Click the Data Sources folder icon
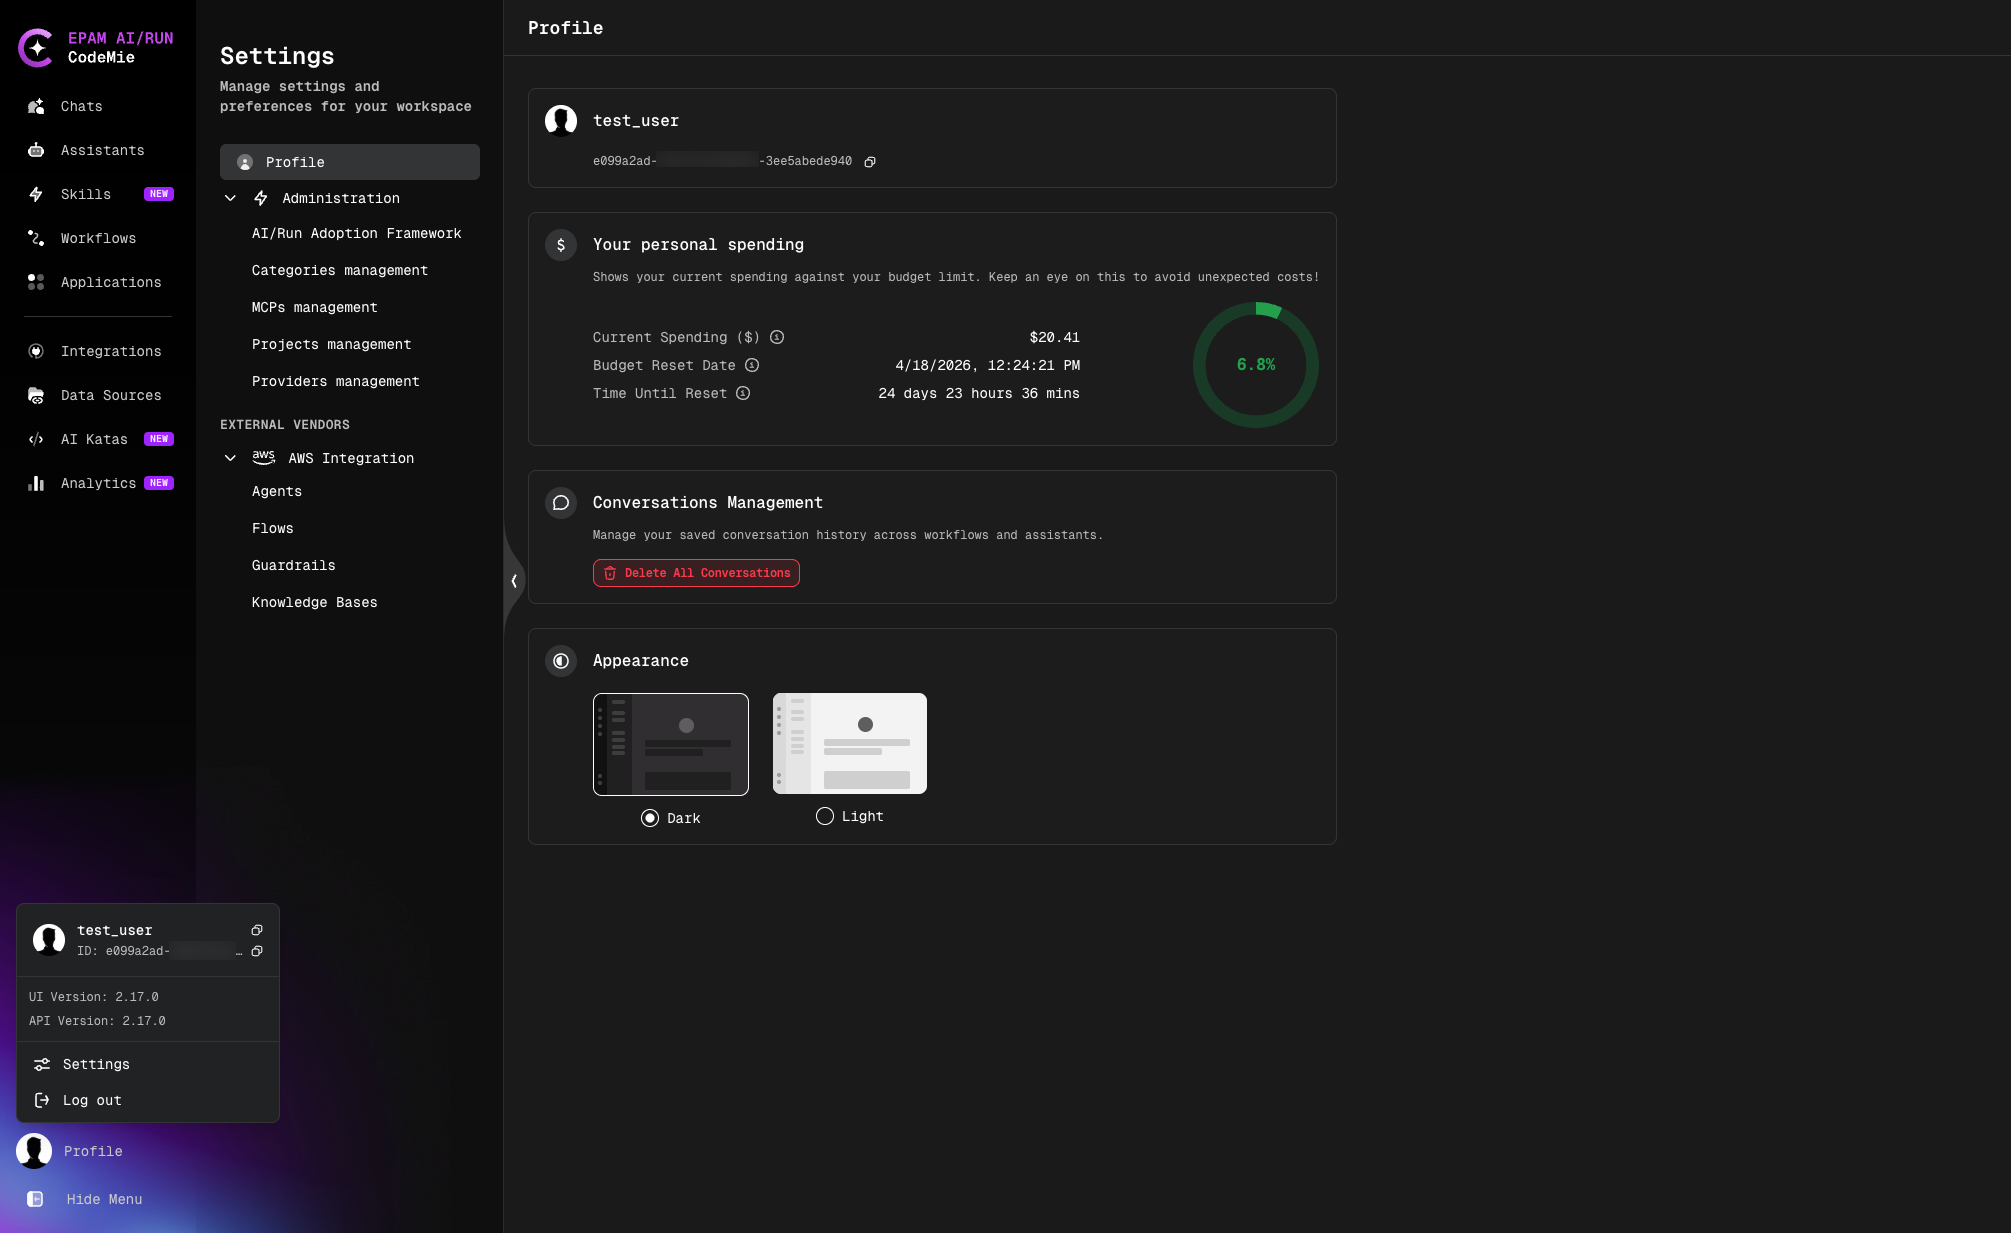 tap(36, 395)
